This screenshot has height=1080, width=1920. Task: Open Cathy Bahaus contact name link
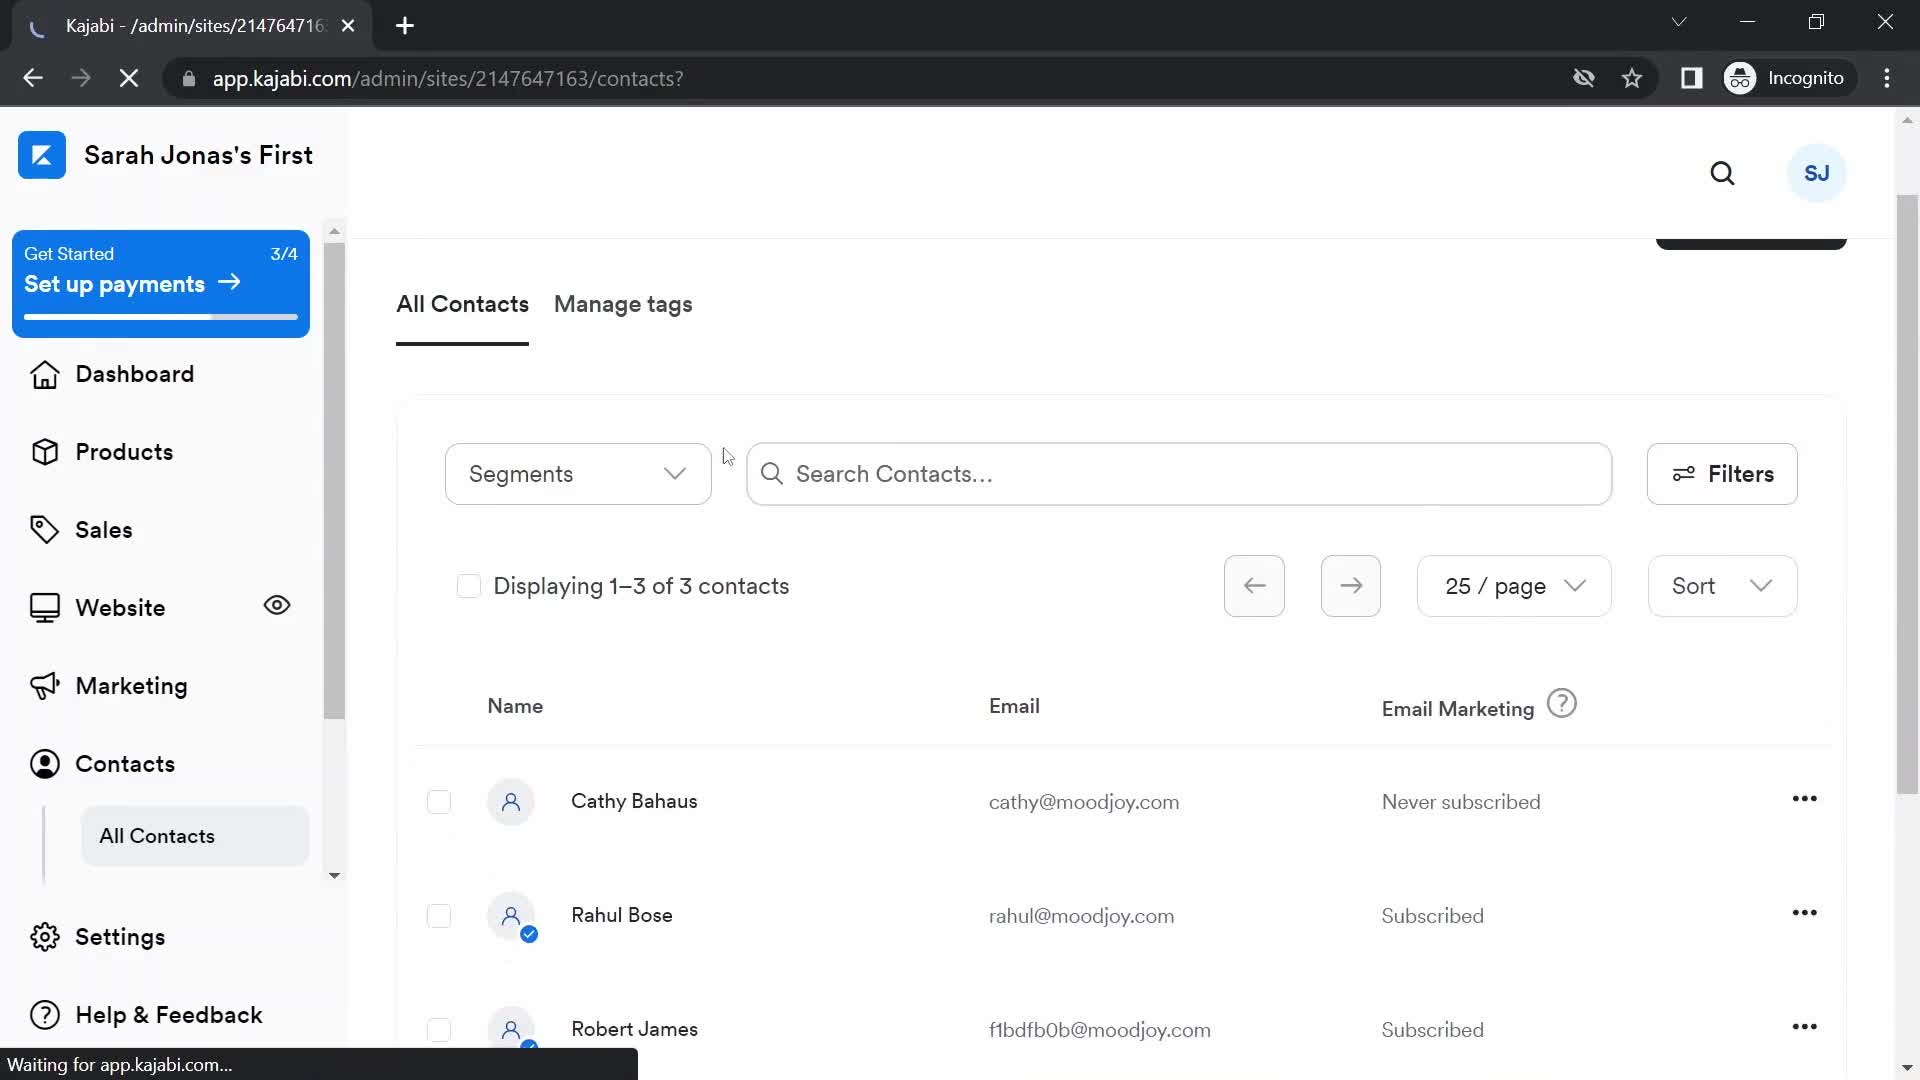point(634,802)
